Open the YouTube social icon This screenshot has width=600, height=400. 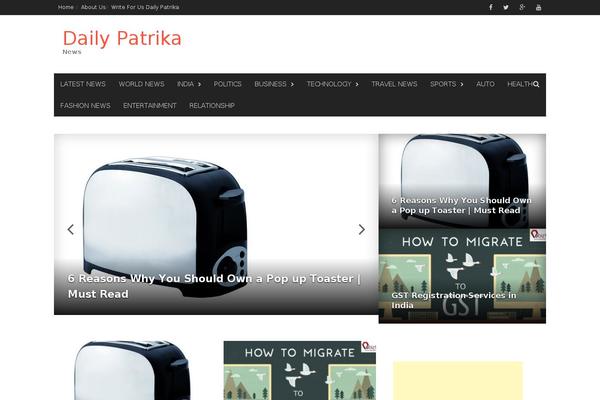pos(539,7)
